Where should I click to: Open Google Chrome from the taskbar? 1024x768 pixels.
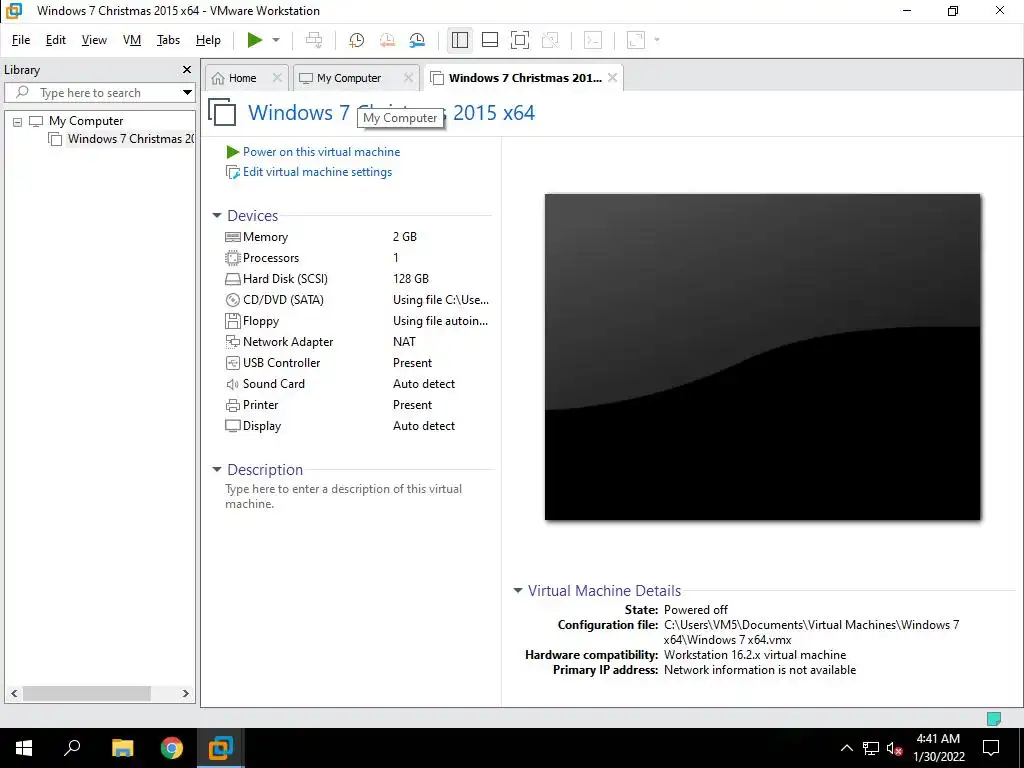tap(172, 748)
